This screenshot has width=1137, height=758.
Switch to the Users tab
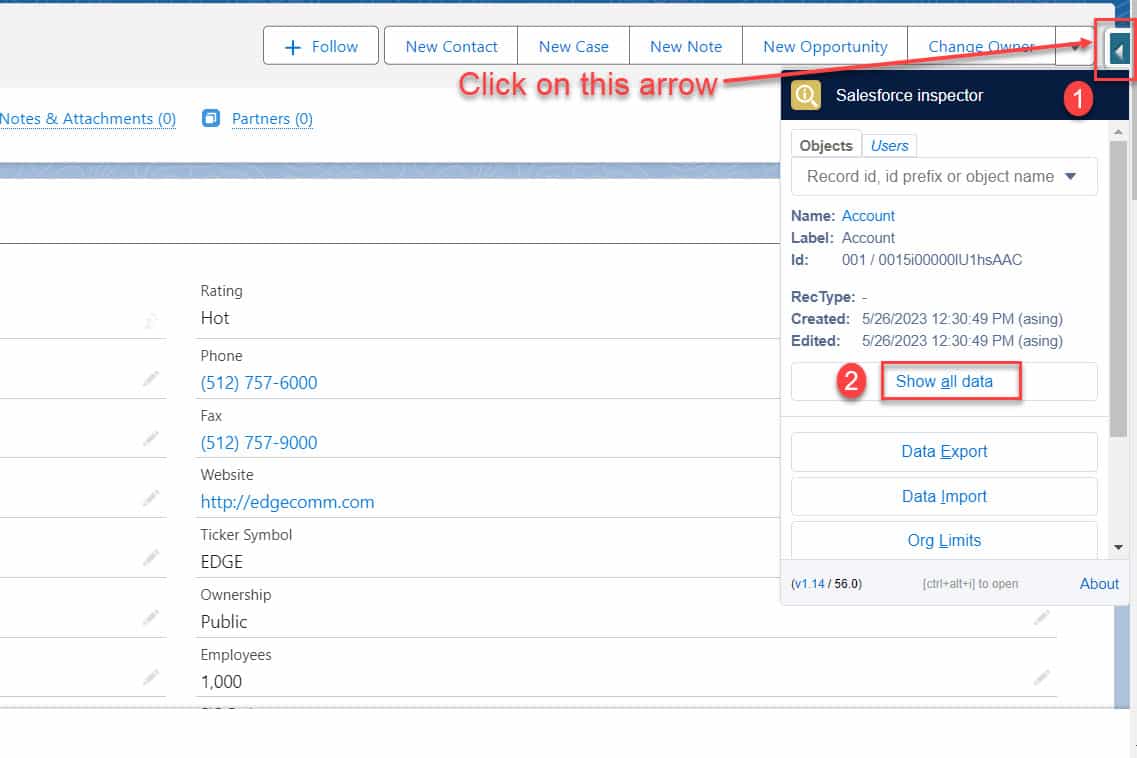point(889,145)
